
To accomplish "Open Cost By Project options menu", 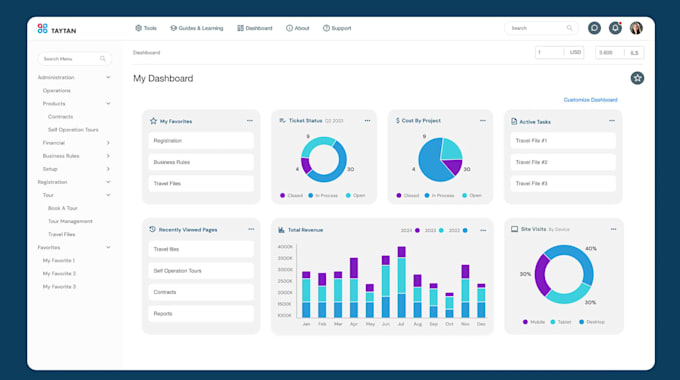I will click(483, 121).
